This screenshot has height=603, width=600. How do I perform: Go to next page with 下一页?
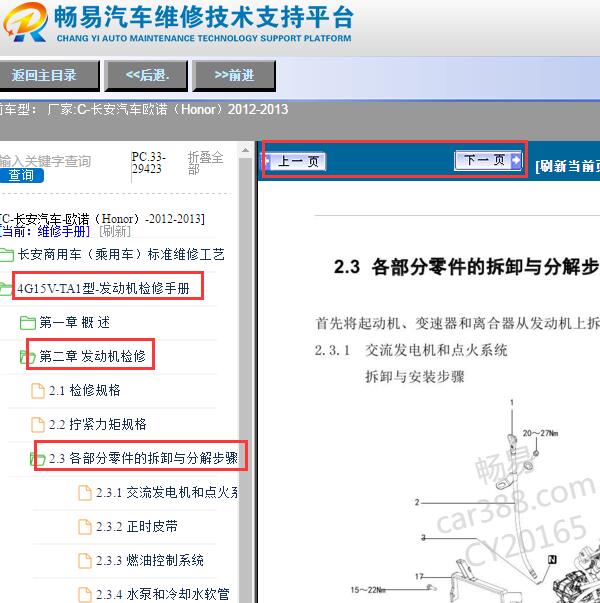point(488,160)
